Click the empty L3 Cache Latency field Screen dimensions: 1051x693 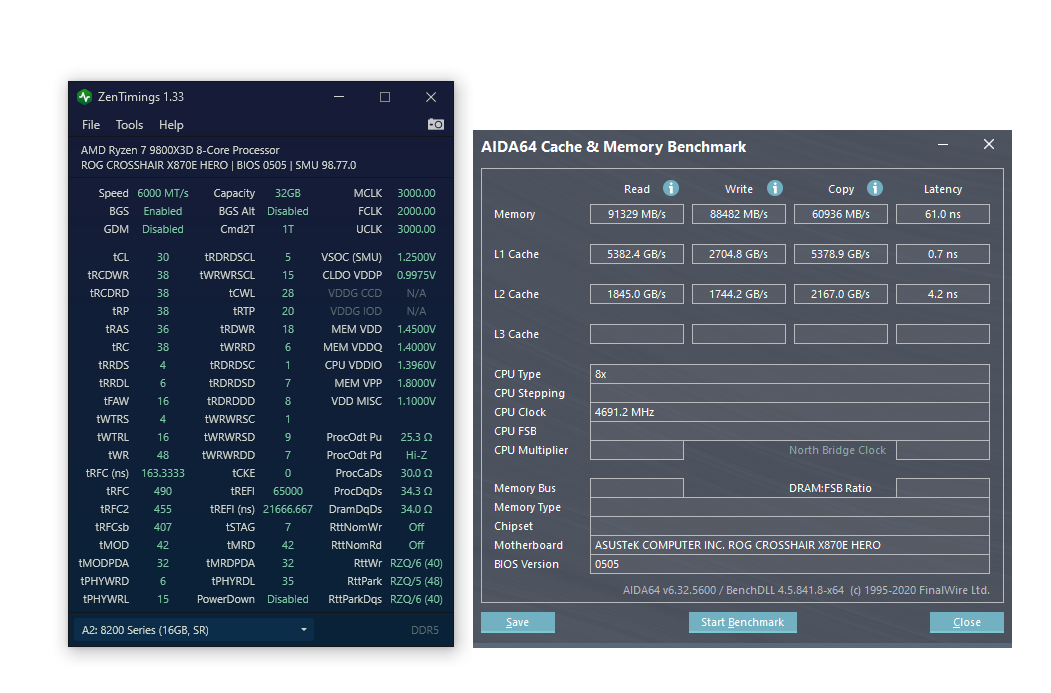(942, 334)
